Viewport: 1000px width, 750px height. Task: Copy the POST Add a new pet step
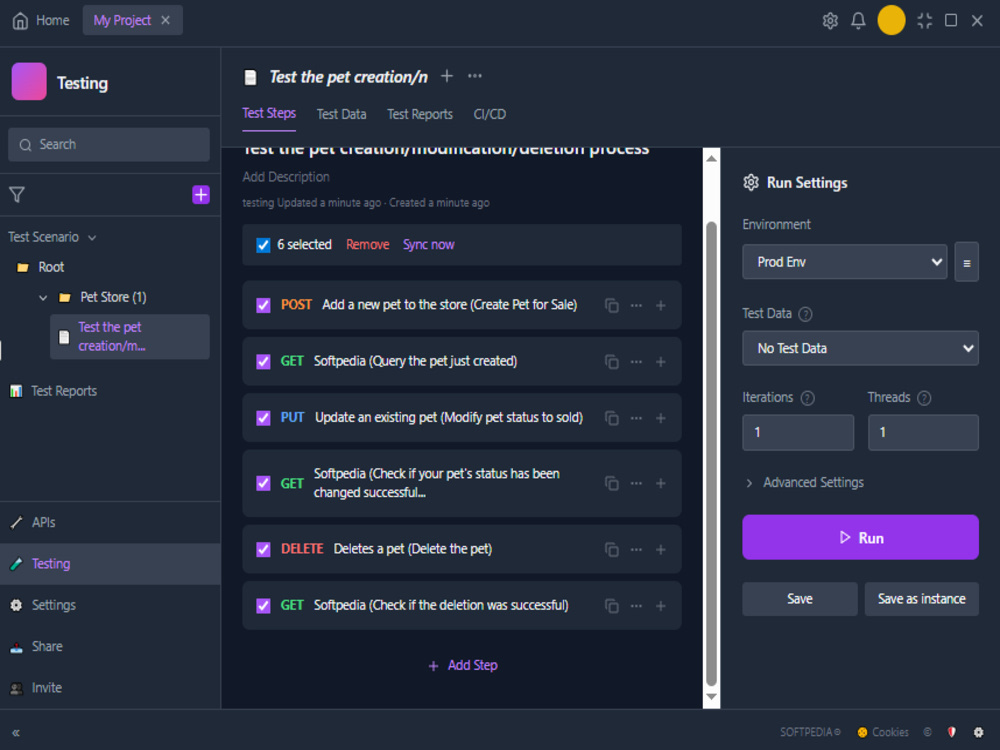point(612,305)
